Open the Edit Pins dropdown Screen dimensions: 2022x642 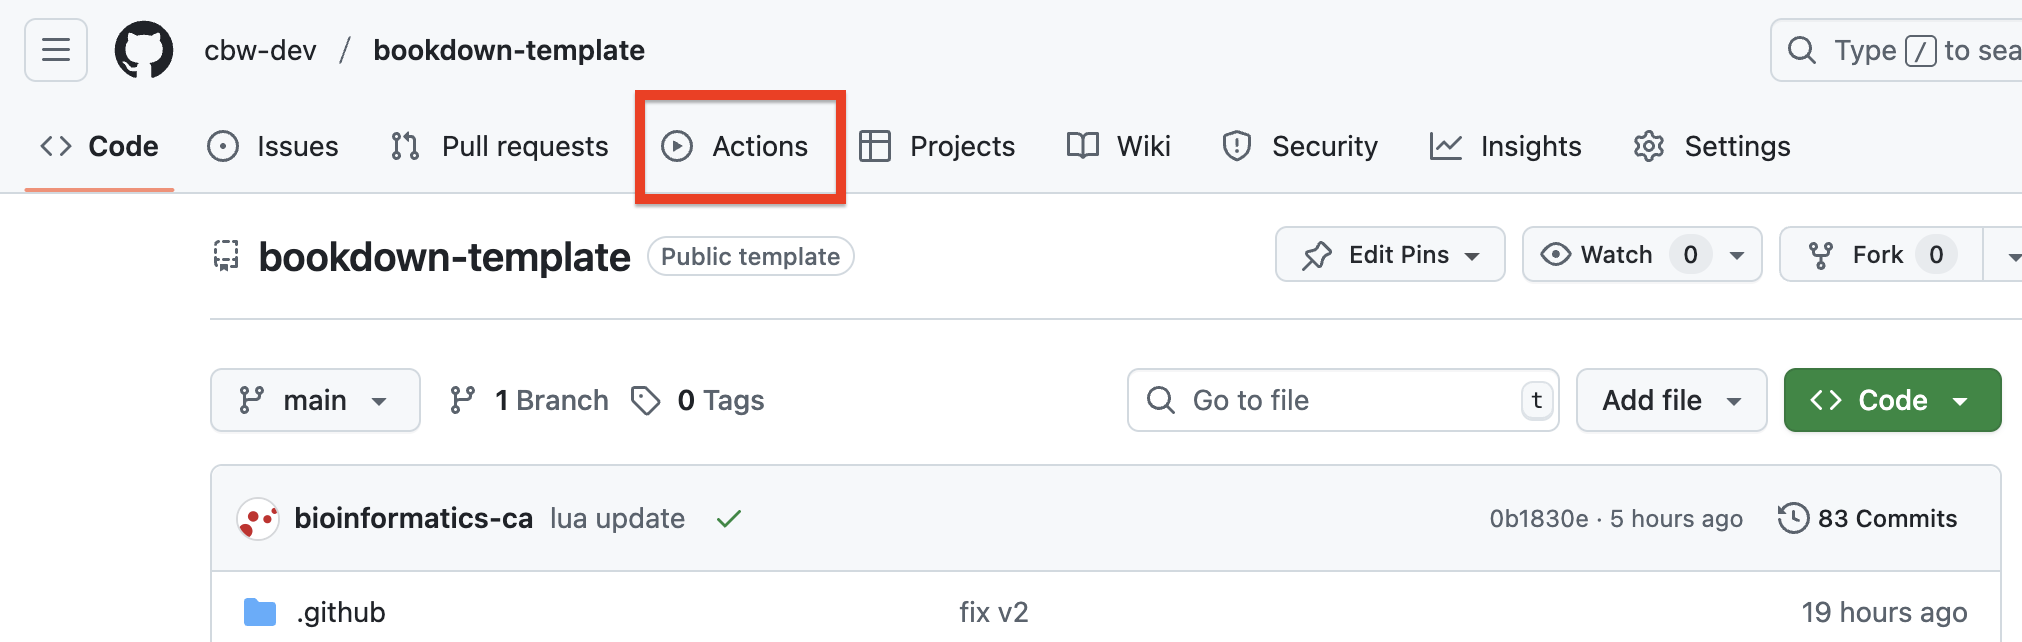click(x=1390, y=254)
